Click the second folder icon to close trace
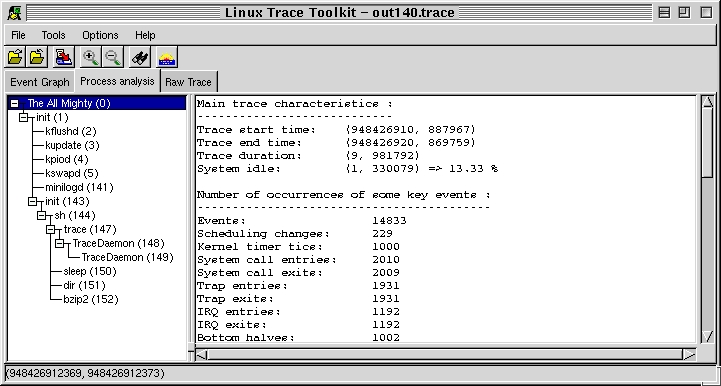Screen dimensions: 721x386 pos(37,58)
